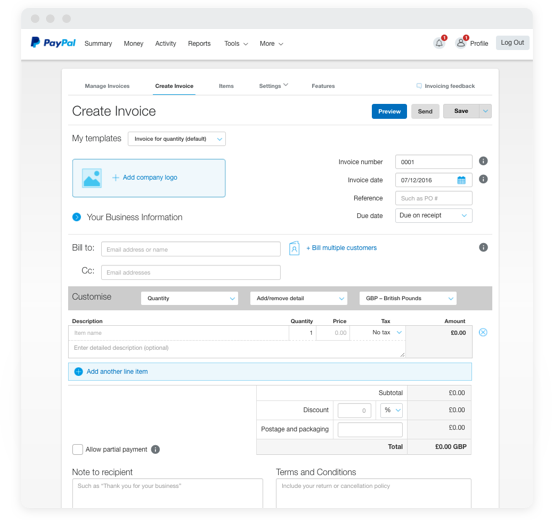Open the GBP British Pounds currency dropdown
This screenshot has height=520, width=552.
point(408,299)
